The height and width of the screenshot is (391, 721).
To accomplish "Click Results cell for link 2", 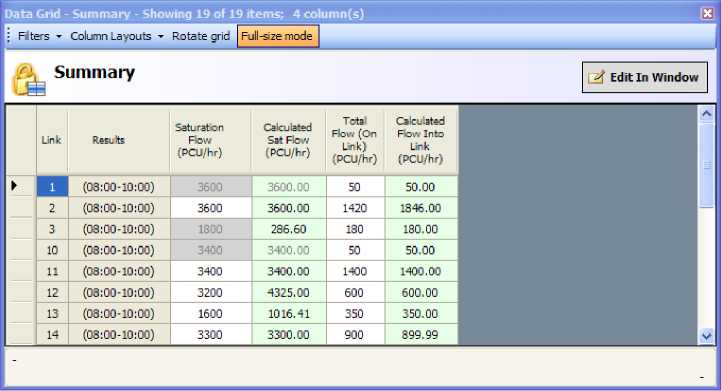I will [x=119, y=208].
